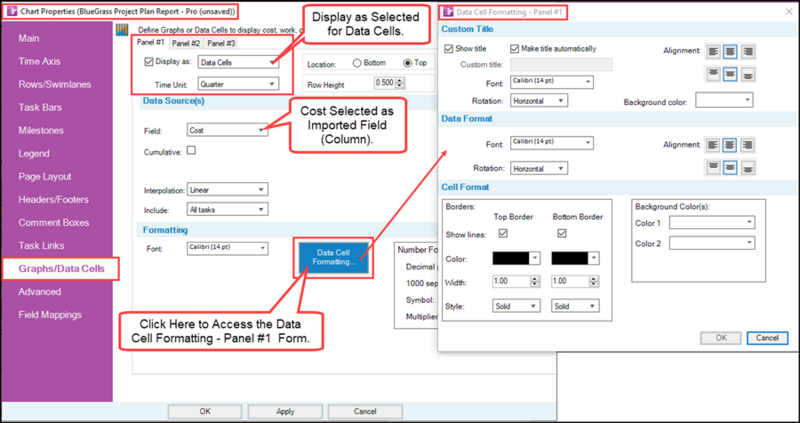Enable the Cumulative checkbox
The width and height of the screenshot is (800, 423).
(x=192, y=151)
